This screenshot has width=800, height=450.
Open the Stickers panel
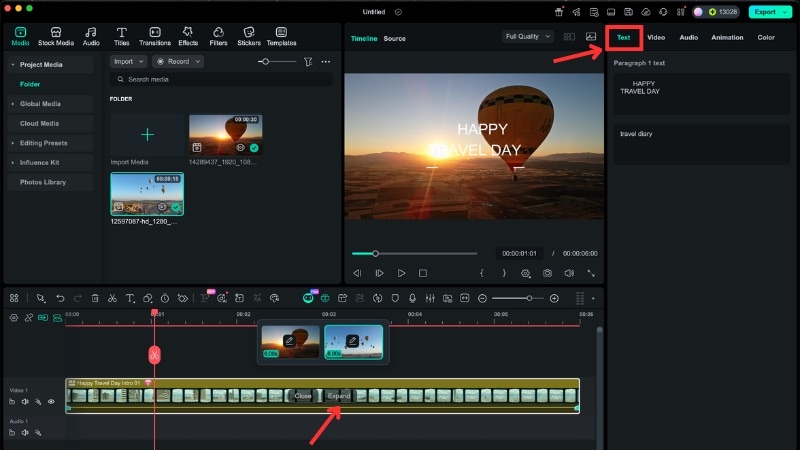[x=248, y=37]
